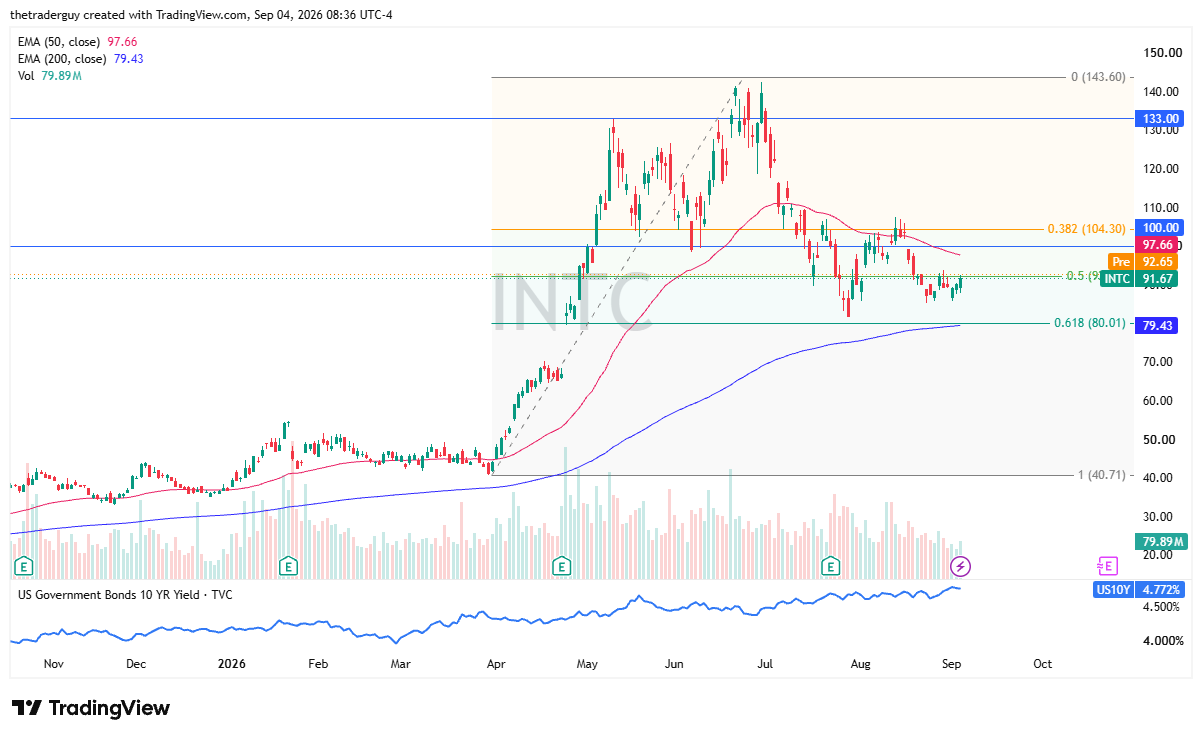This screenshot has width=1202, height=738.
Task: Click the Mar label on time axis
Action: [x=400, y=664]
